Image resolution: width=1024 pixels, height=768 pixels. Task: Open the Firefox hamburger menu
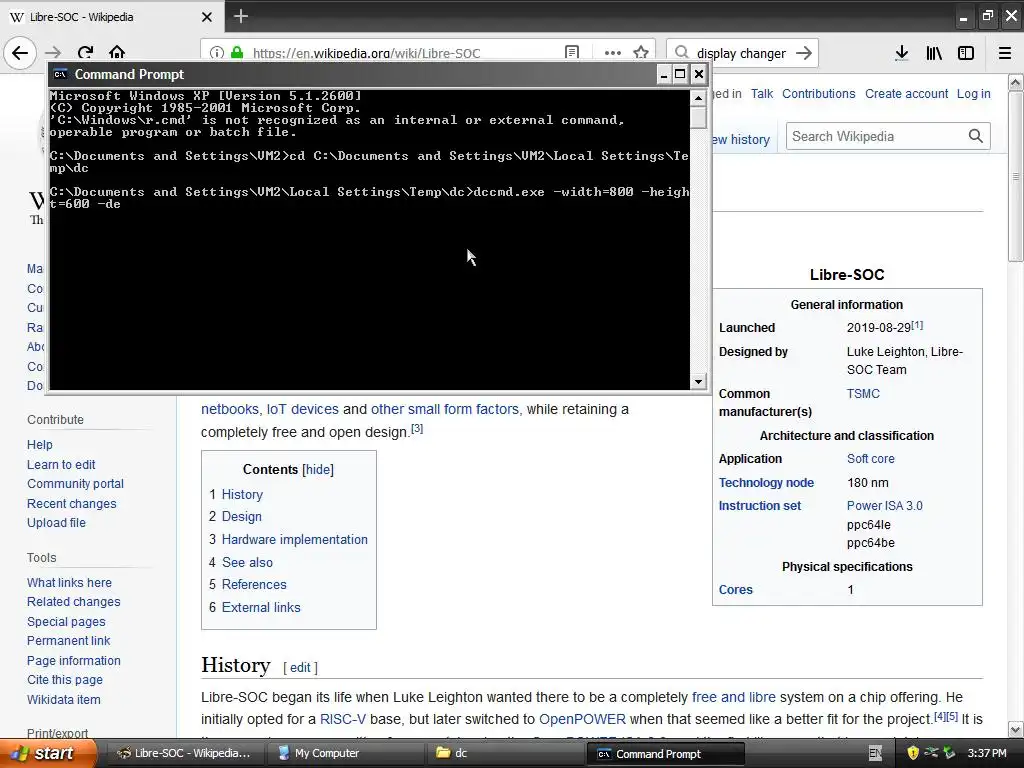tap(1005, 53)
